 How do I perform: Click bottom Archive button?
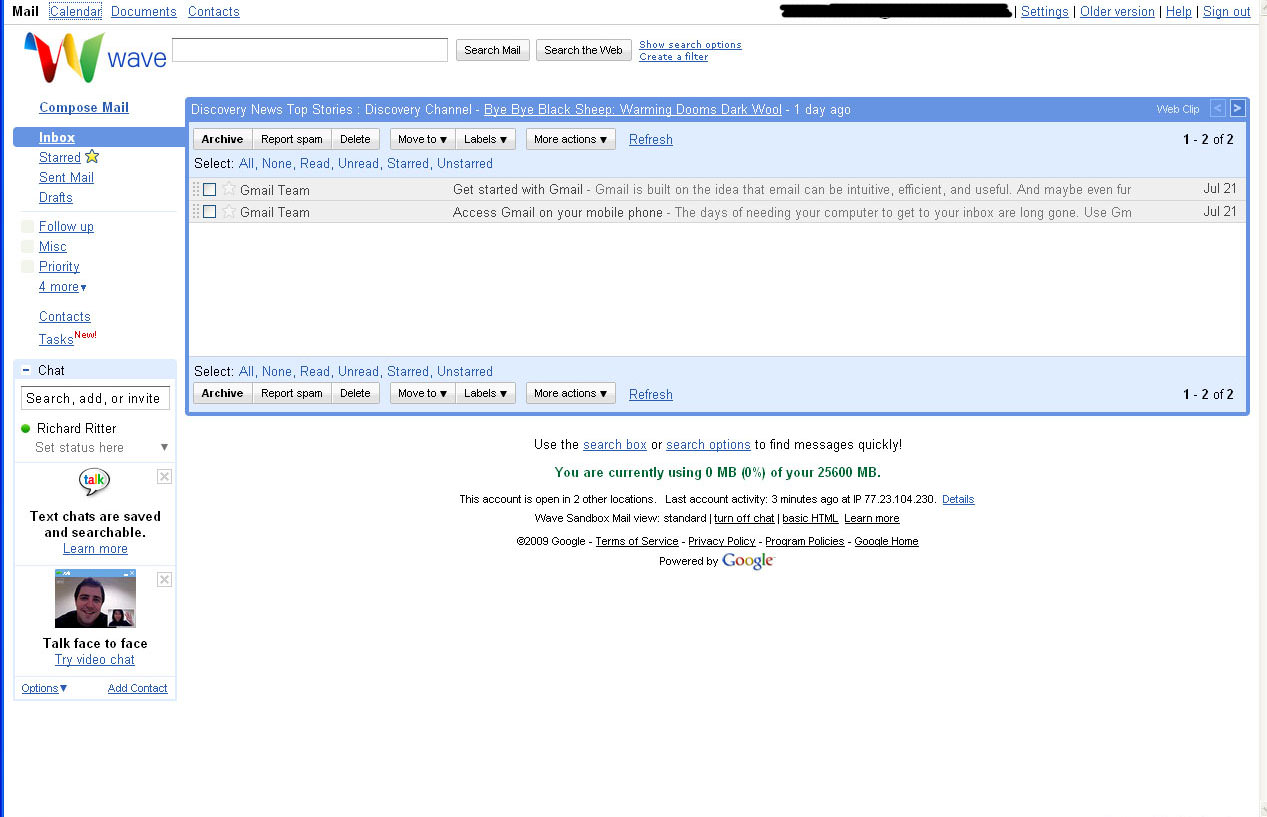(x=222, y=393)
